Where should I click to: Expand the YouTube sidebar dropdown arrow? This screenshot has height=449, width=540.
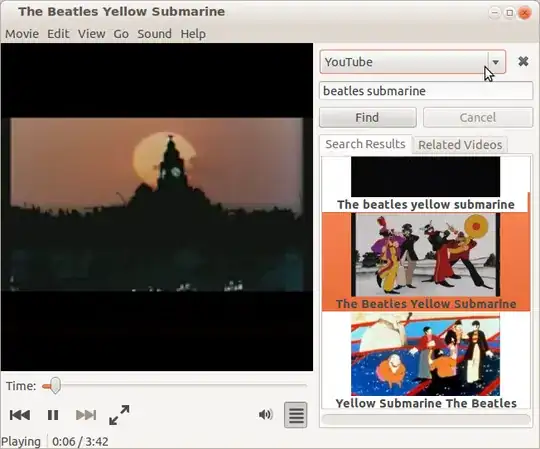coord(496,62)
